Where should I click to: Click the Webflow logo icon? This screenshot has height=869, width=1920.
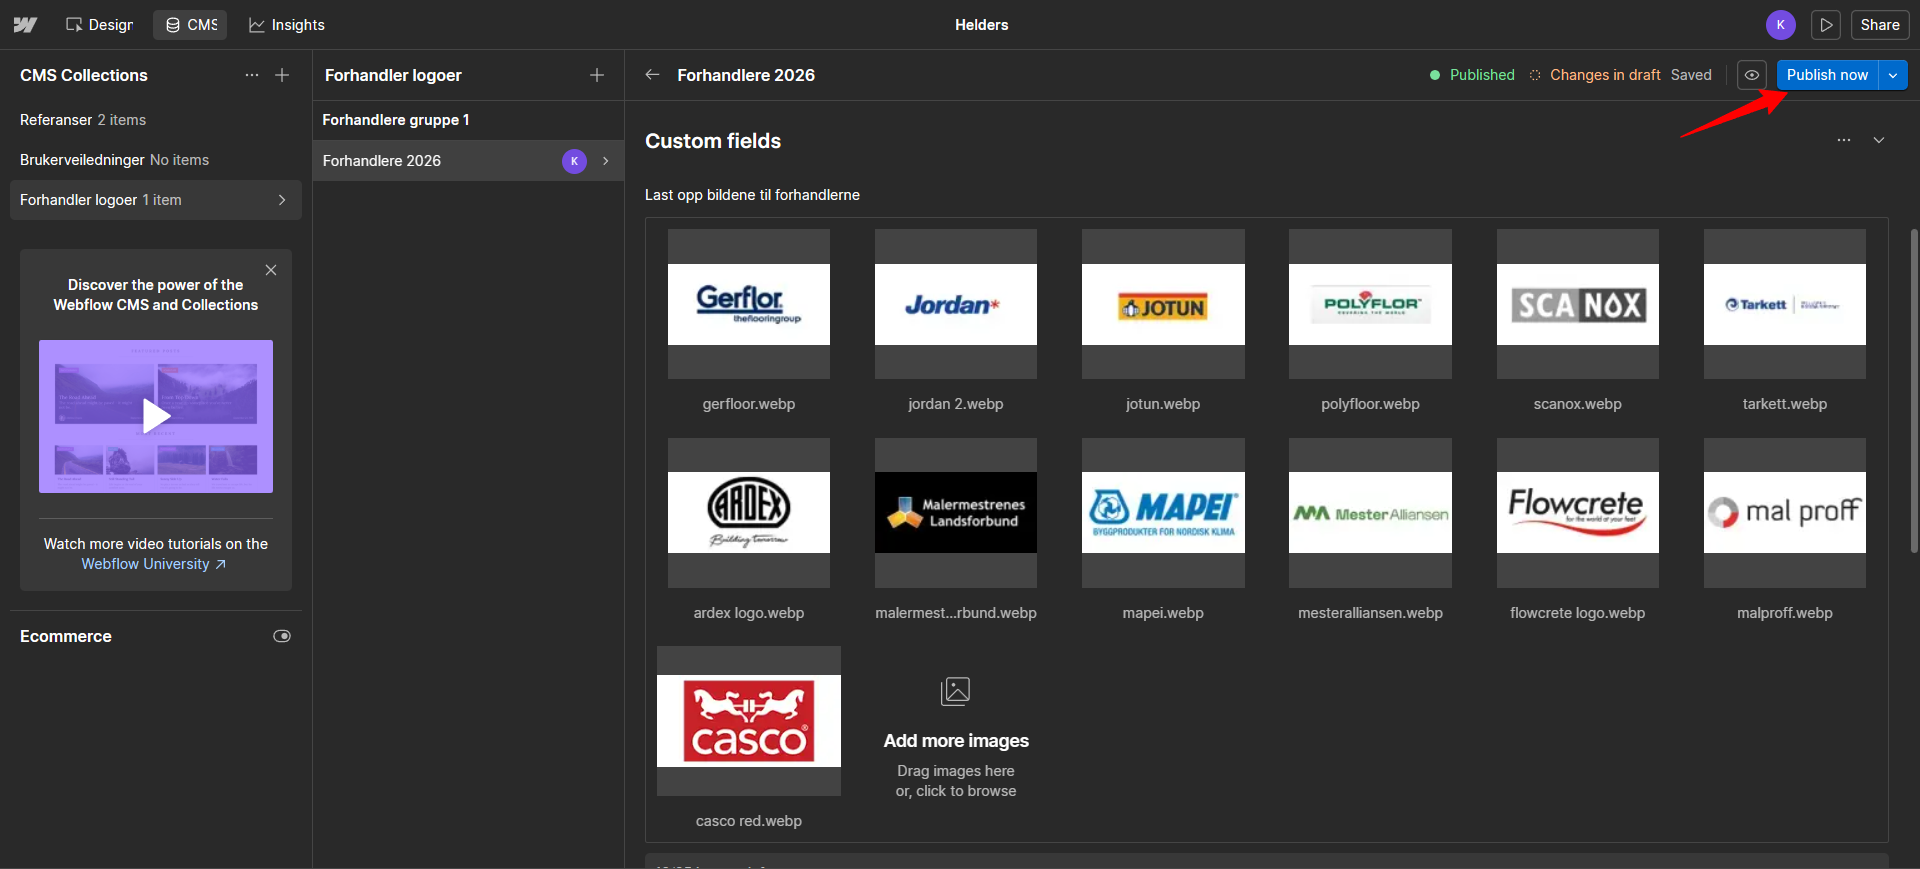[25, 25]
